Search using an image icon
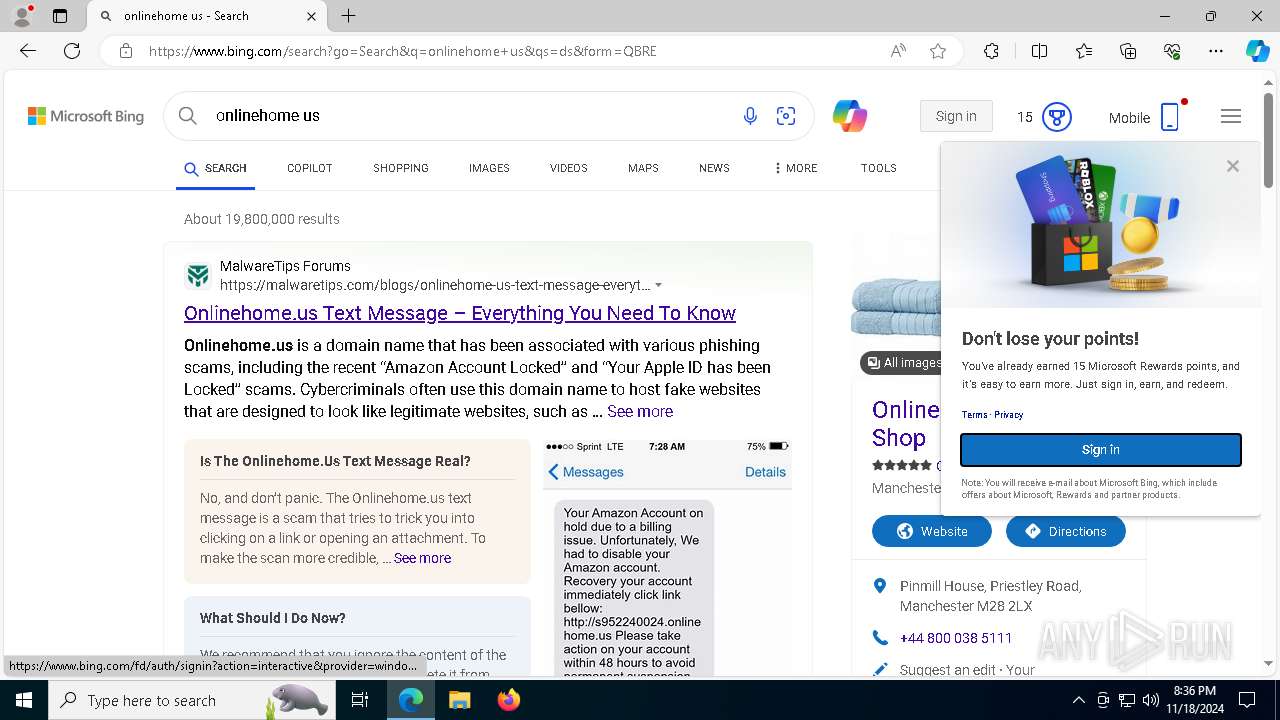The width and height of the screenshot is (1280, 720). [786, 116]
